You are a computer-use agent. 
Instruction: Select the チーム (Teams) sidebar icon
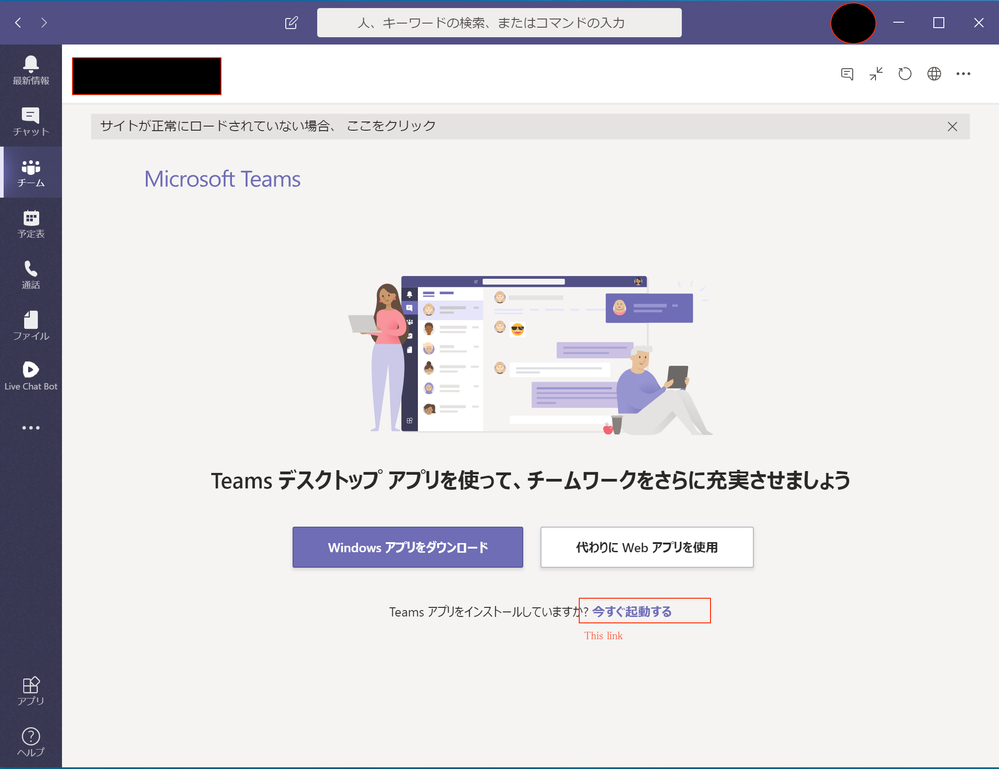point(31,171)
